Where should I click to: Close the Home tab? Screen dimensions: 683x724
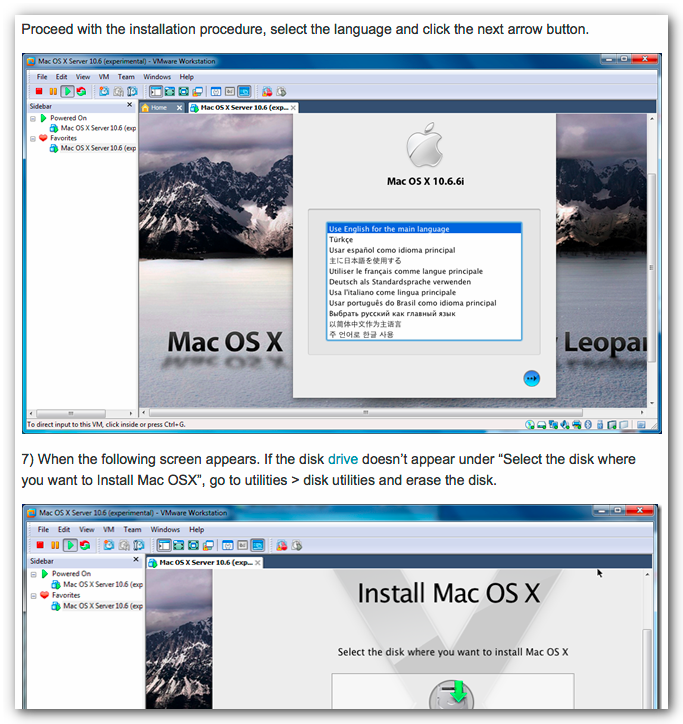pos(179,108)
